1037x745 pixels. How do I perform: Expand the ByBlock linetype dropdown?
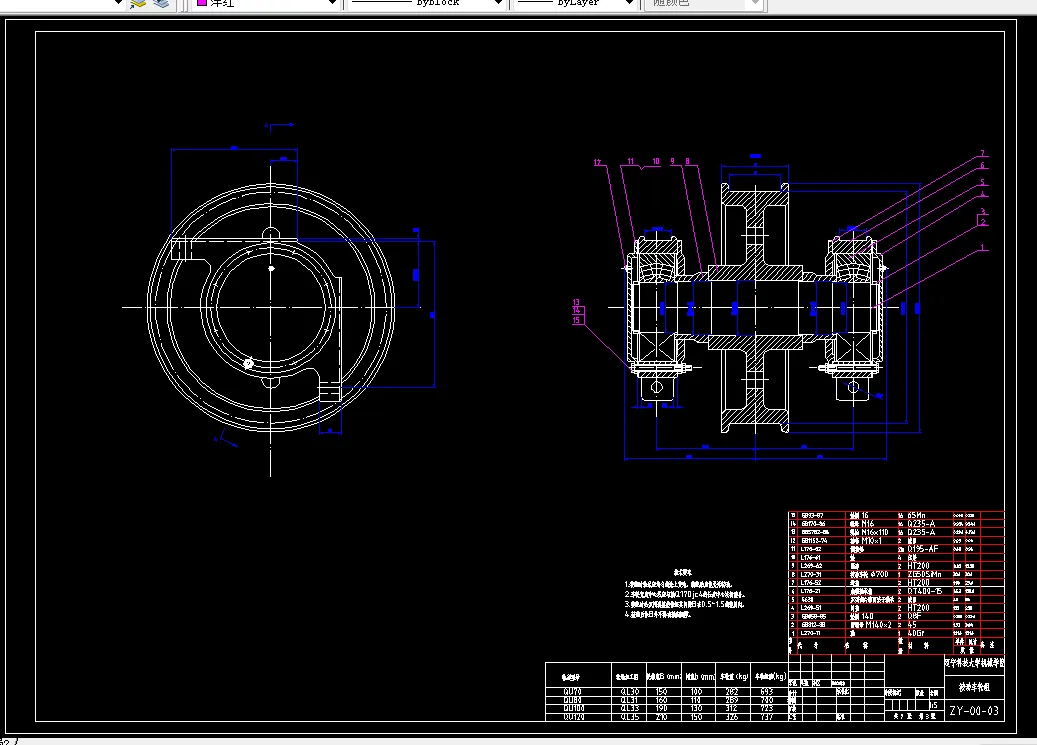pos(499,3)
